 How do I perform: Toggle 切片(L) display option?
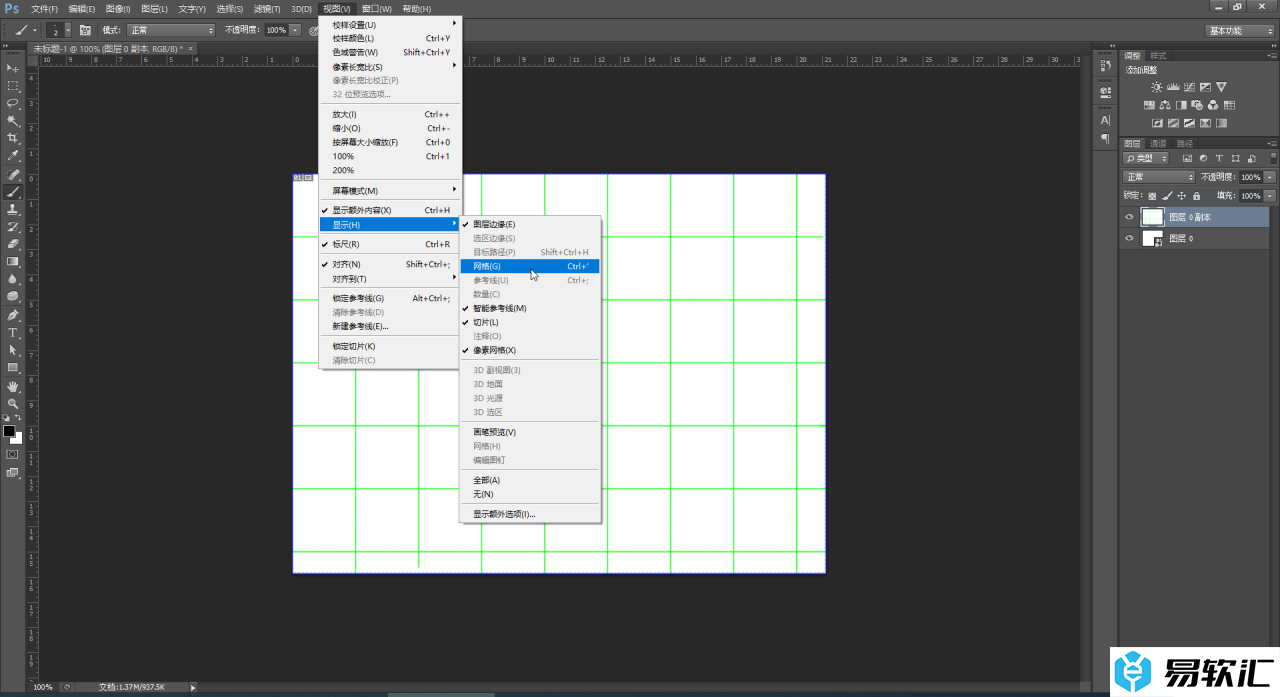tap(530, 322)
